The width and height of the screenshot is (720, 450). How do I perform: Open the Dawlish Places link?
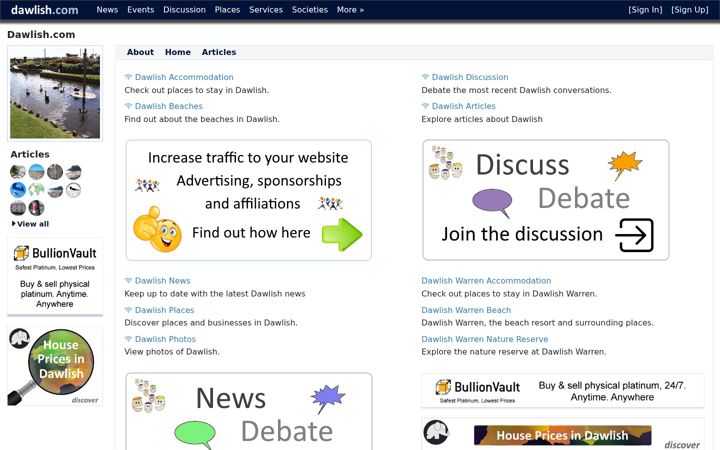click(x=164, y=310)
